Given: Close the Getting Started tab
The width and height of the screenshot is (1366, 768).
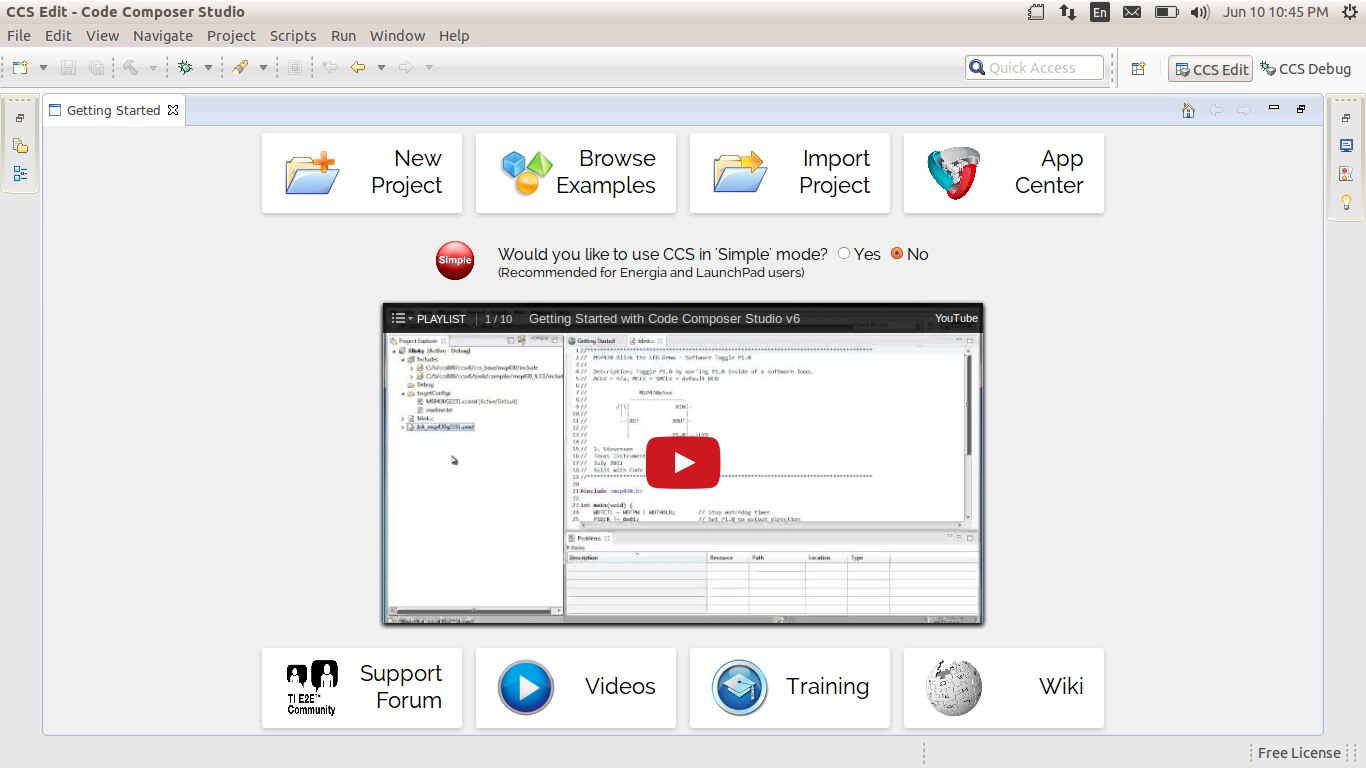Looking at the screenshot, I should click(173, 110).
